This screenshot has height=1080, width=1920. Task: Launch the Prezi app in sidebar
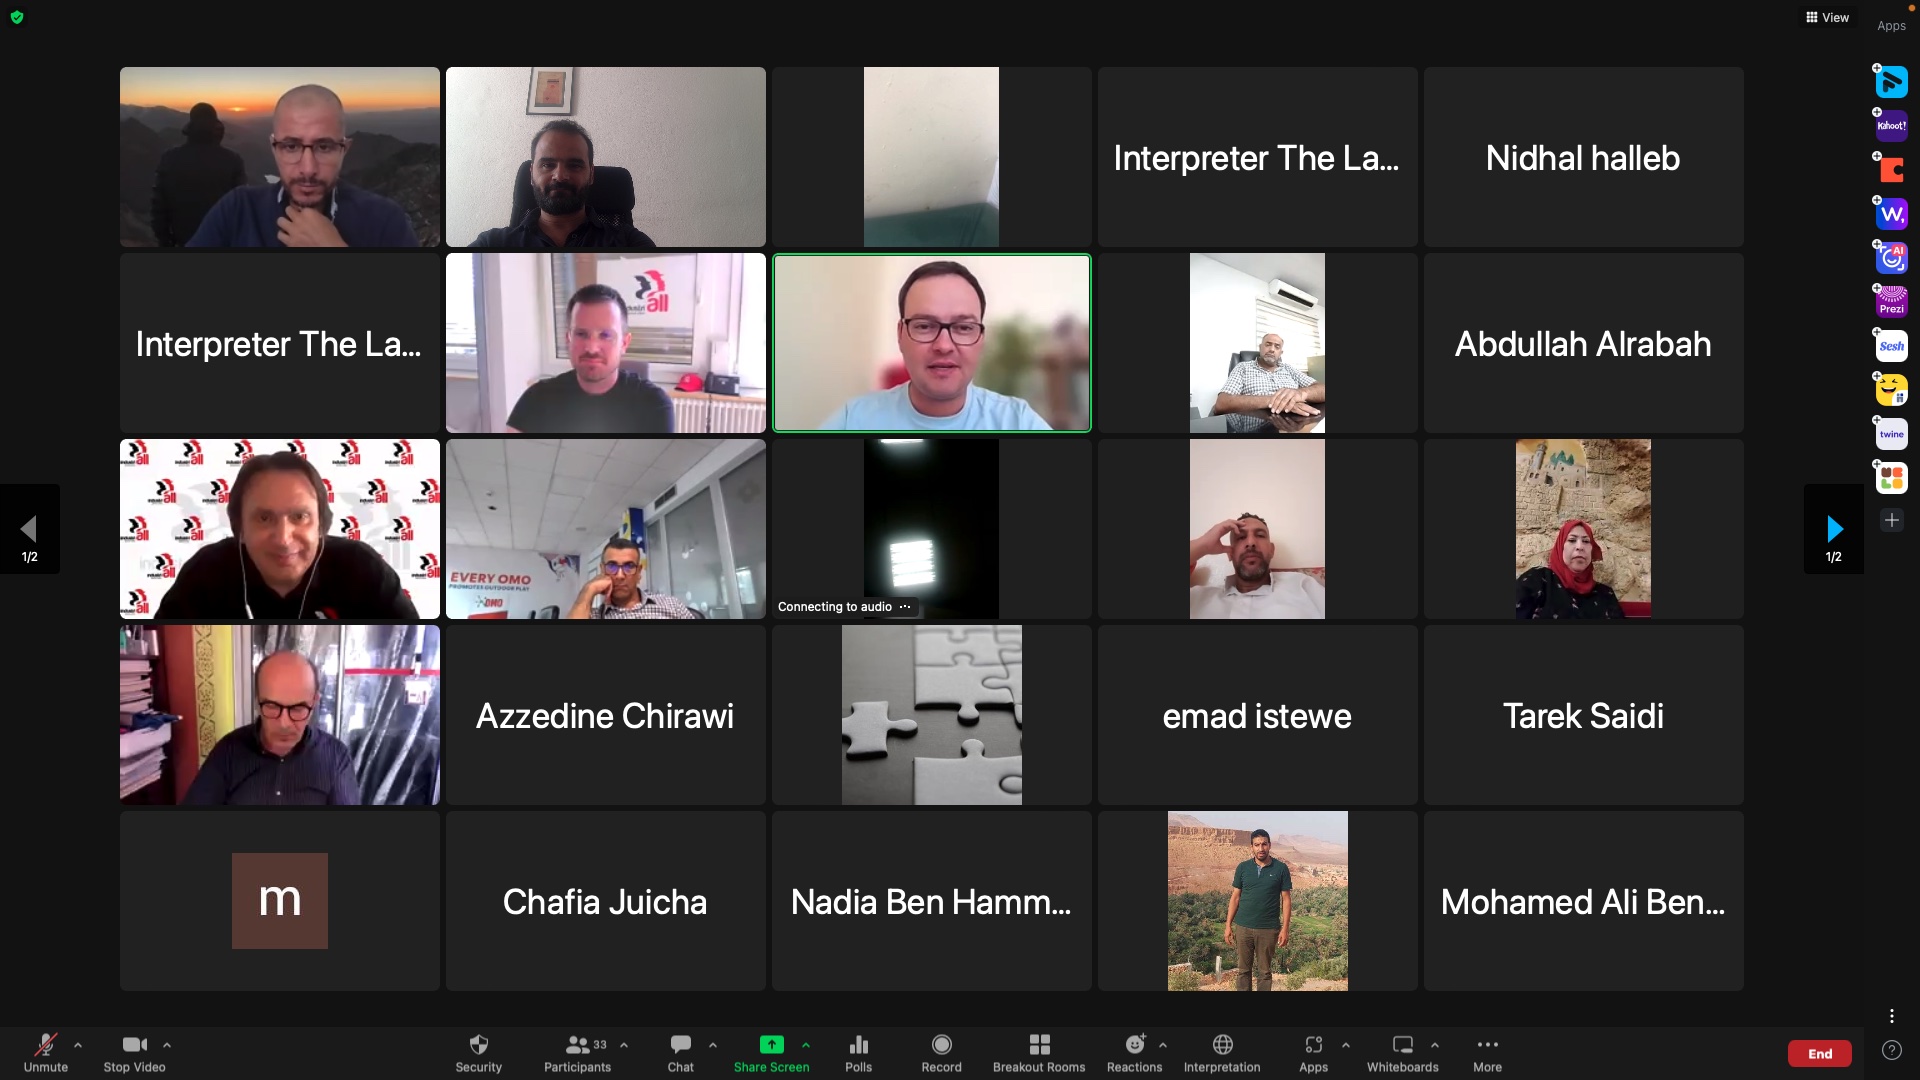coord(1891,302)
